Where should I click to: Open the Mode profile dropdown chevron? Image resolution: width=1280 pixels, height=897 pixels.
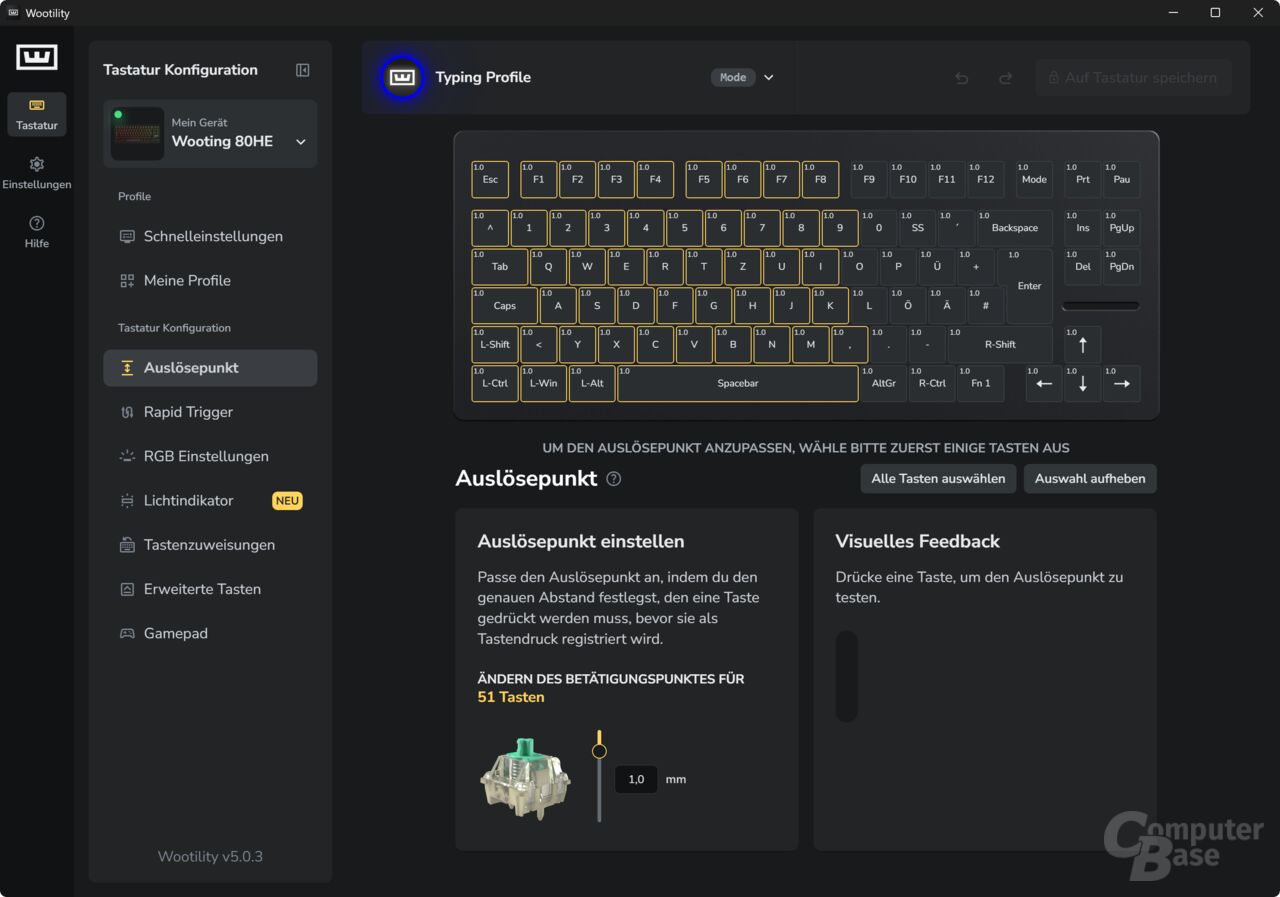click(x=769, y=77)
